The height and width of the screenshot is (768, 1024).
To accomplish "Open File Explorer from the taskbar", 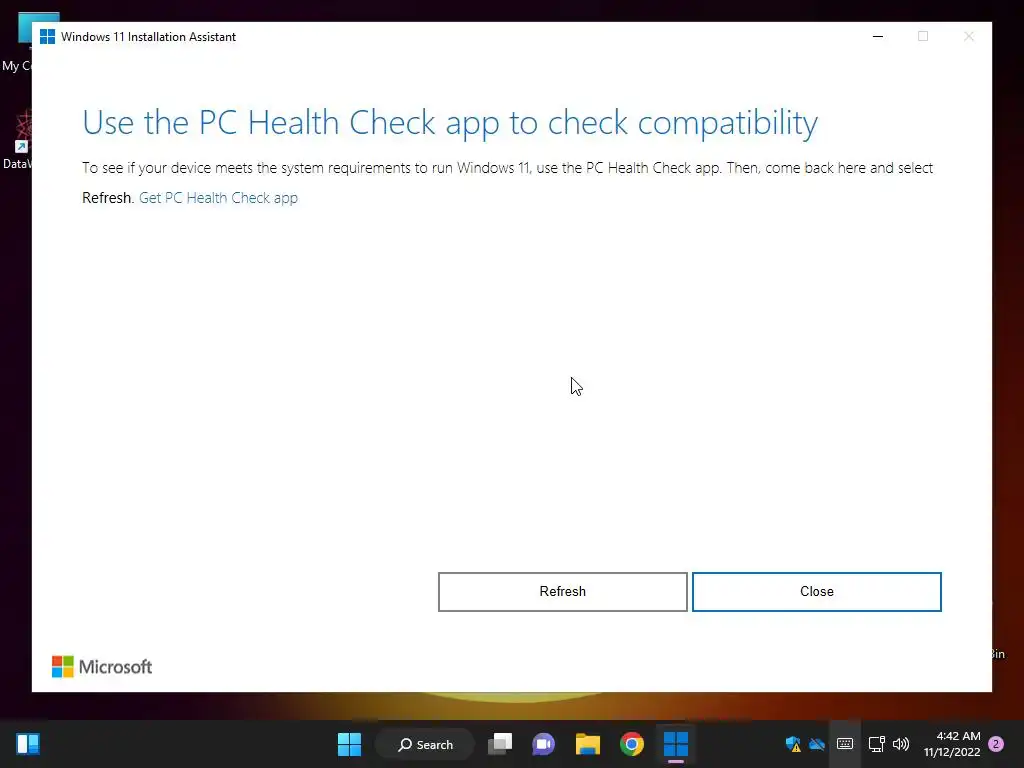I will point(588,744).
